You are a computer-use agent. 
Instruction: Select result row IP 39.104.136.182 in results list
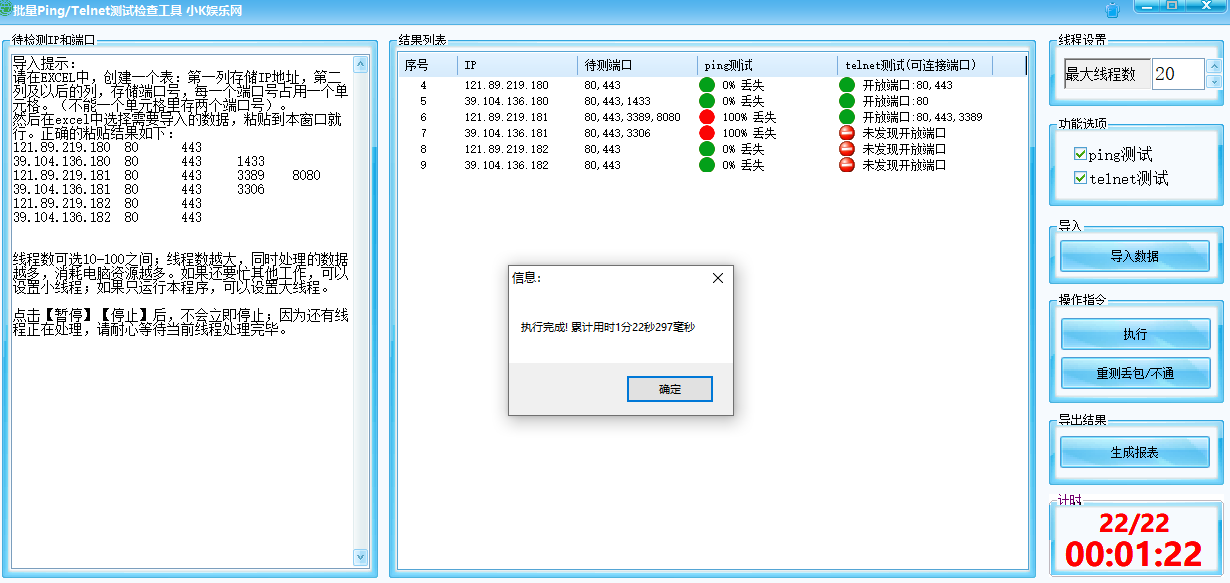tap(506, 166)
